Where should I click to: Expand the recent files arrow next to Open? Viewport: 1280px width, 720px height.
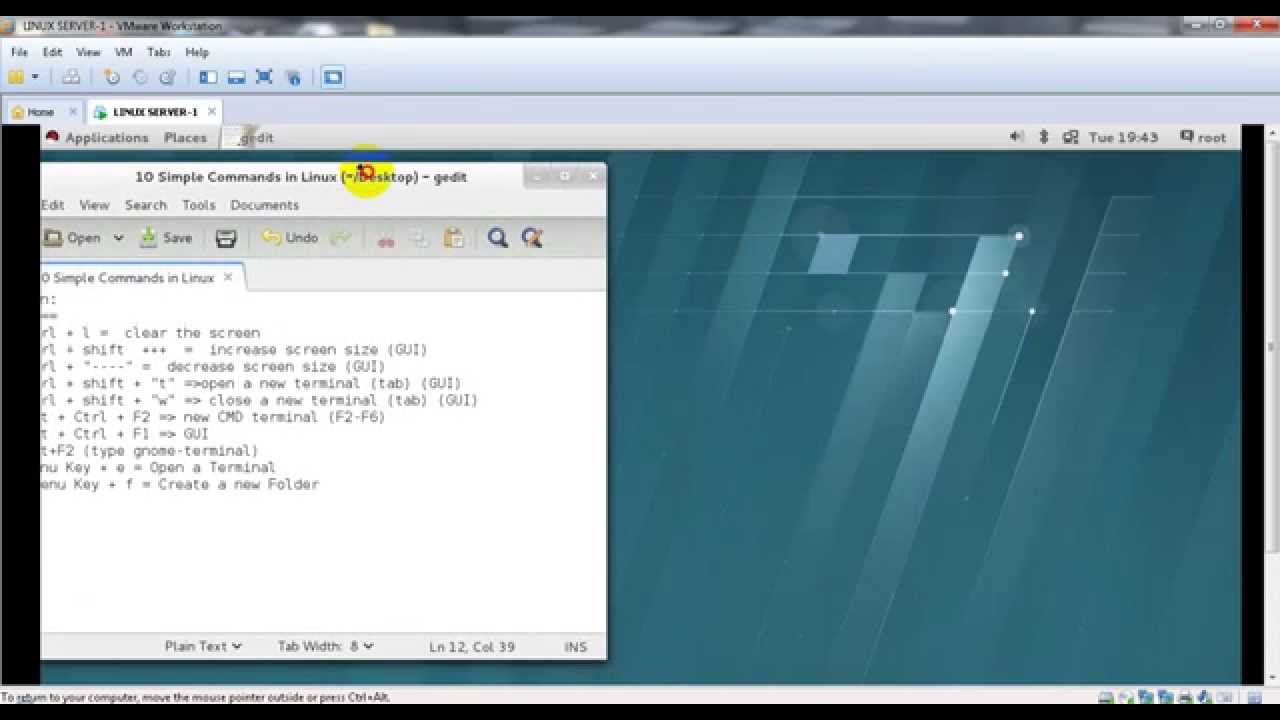tap(118, 238)
